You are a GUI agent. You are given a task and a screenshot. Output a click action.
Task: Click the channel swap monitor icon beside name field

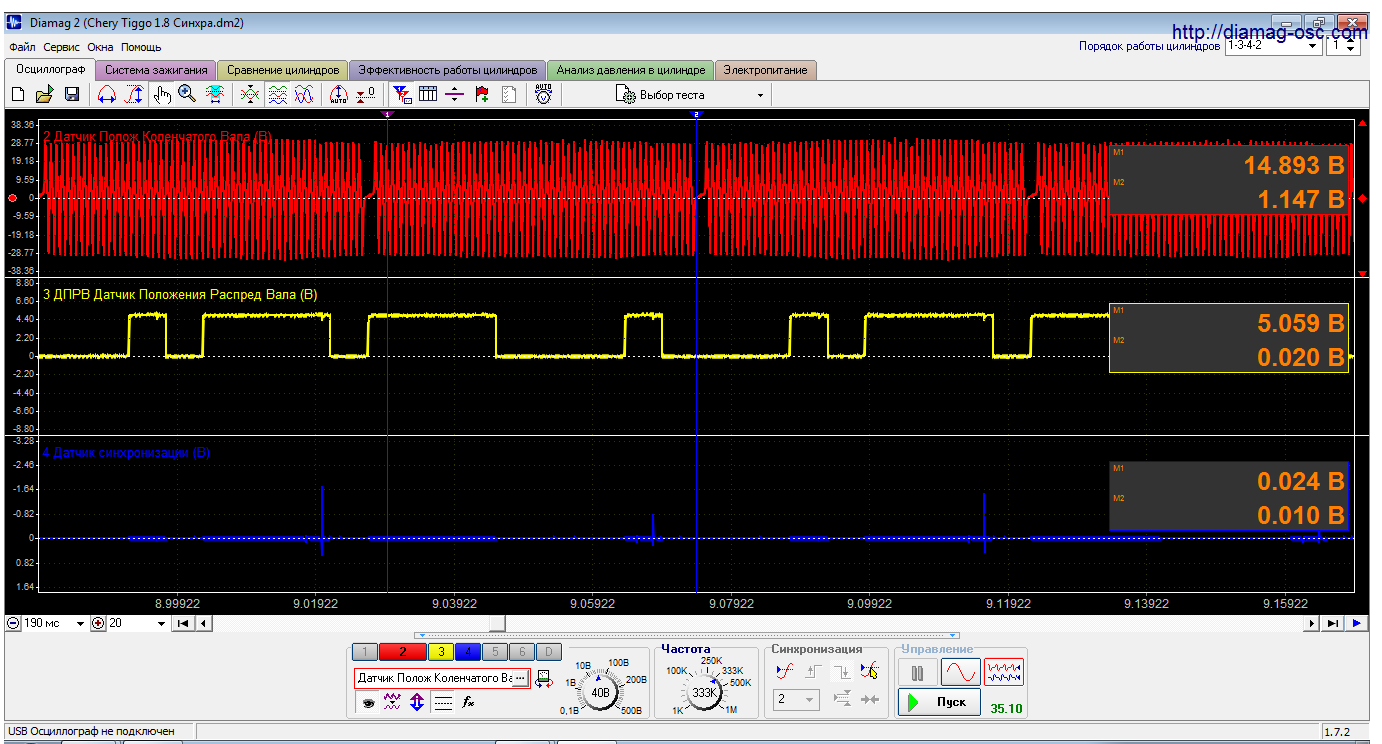tap(545, 679)
